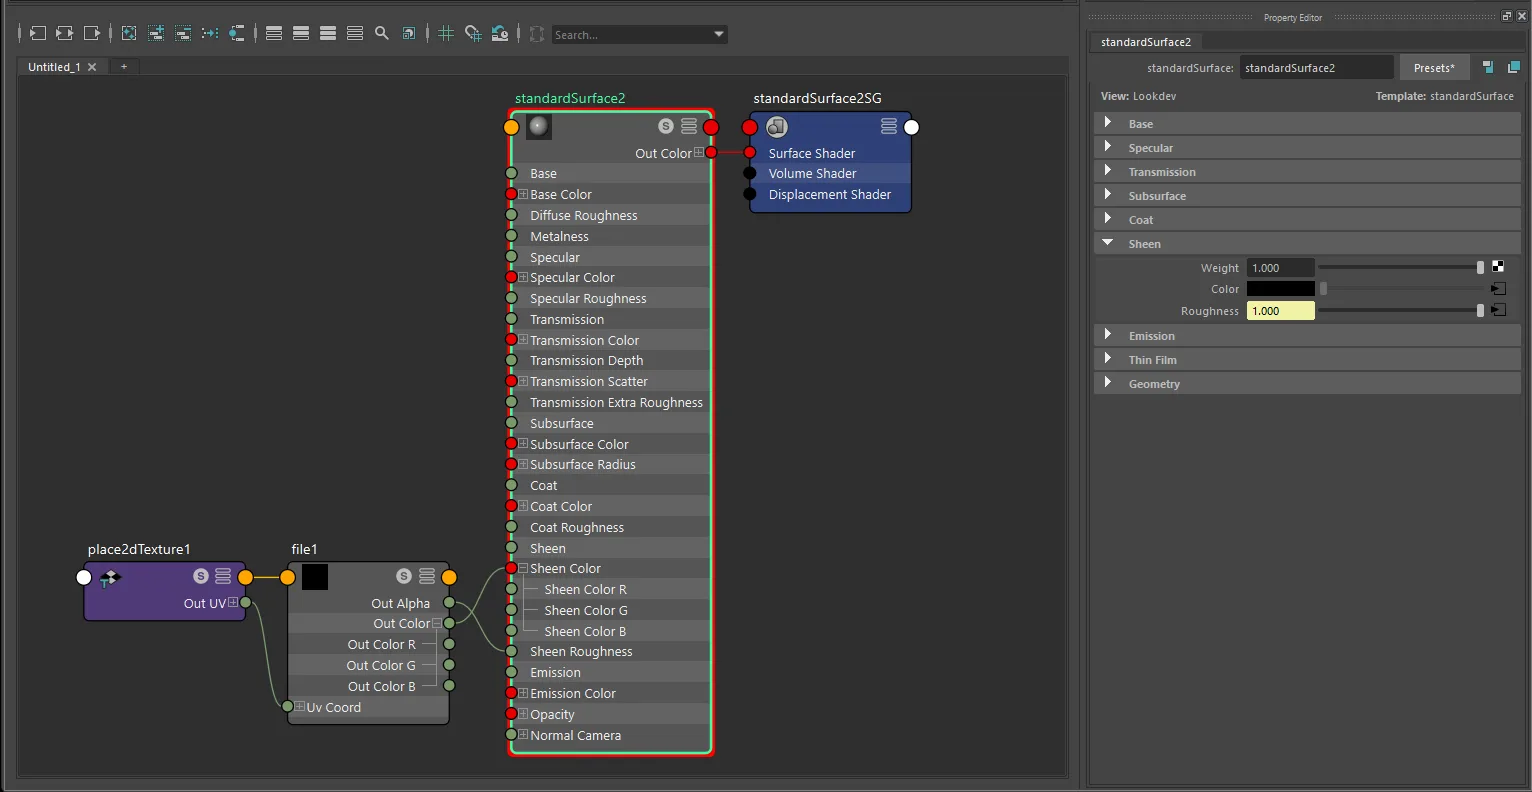1532x792 pixels.
Task: Expand the Thin Film section
Action: (x=1107, y=359)
